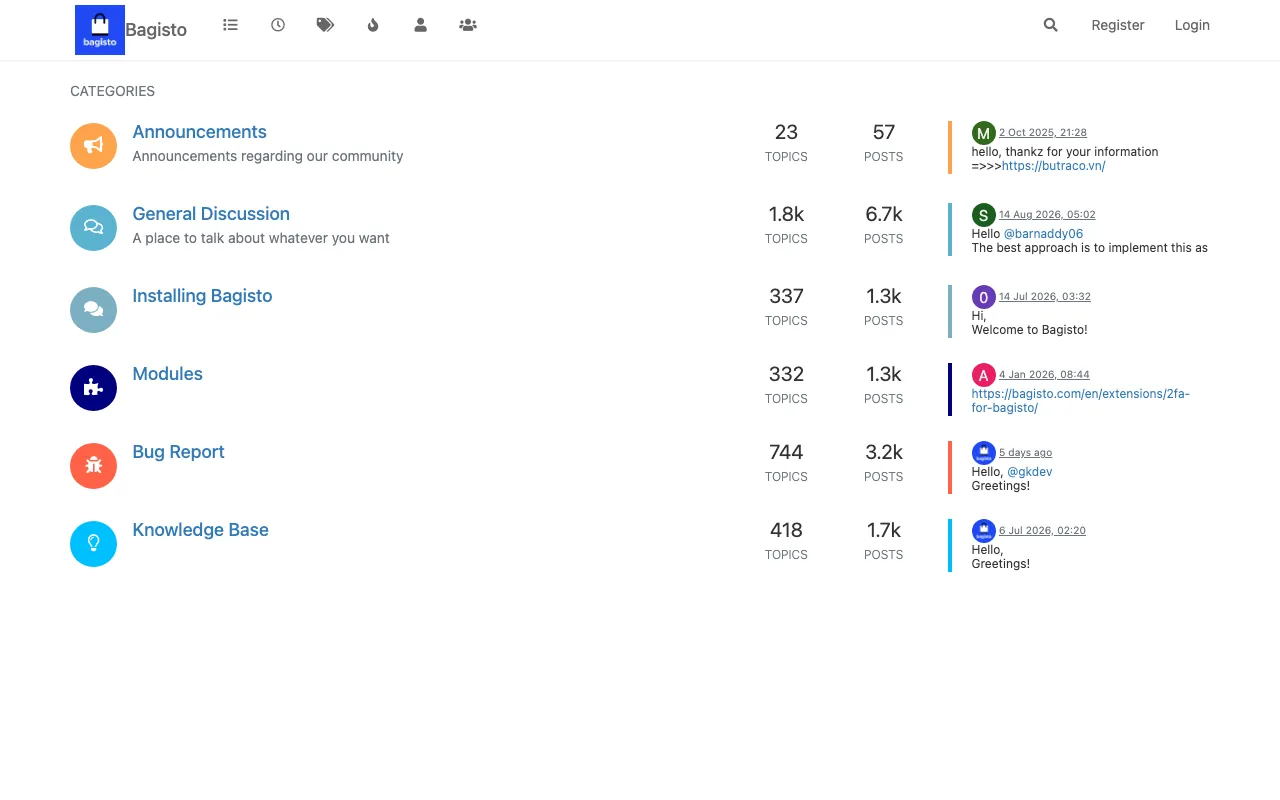Open the Register page
This screenshot has width=1280, height=800.
1118,25
